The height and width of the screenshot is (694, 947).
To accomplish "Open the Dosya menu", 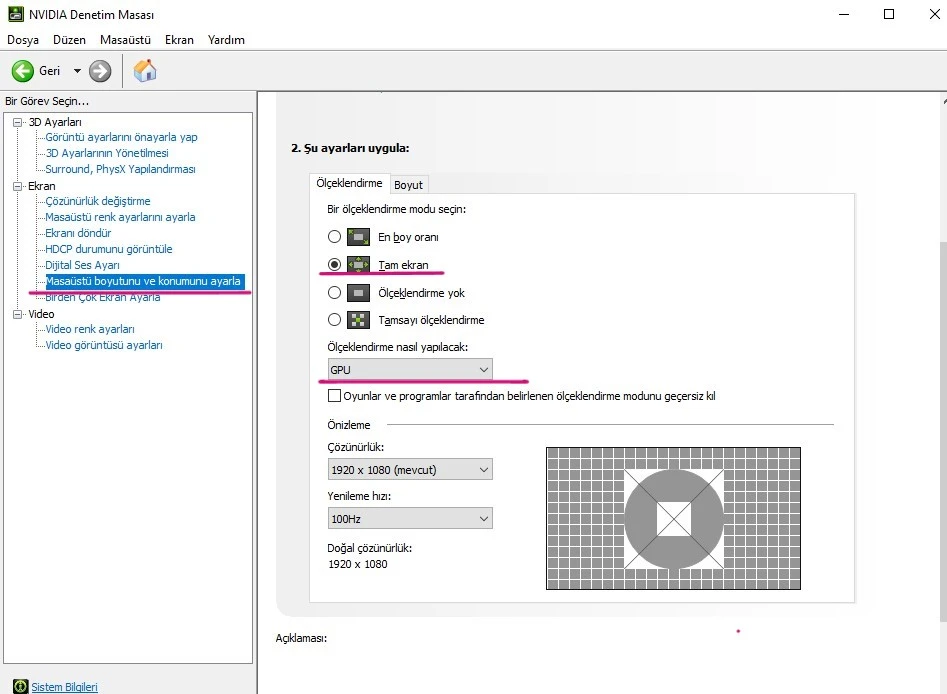I will coord(23,40).
